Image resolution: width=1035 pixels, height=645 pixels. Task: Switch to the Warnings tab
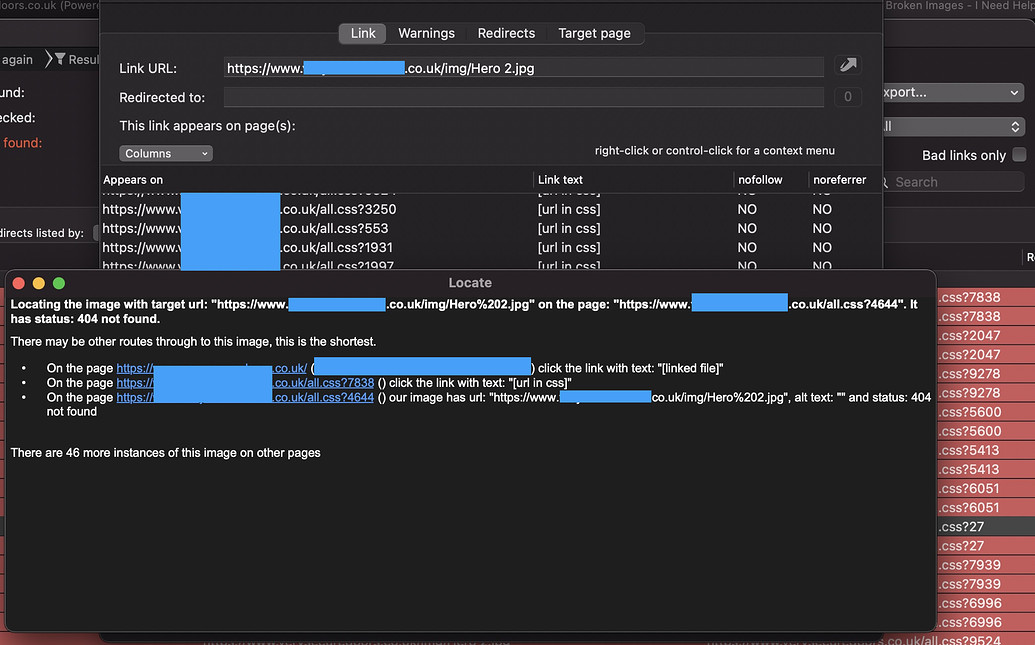click(426, 33)
